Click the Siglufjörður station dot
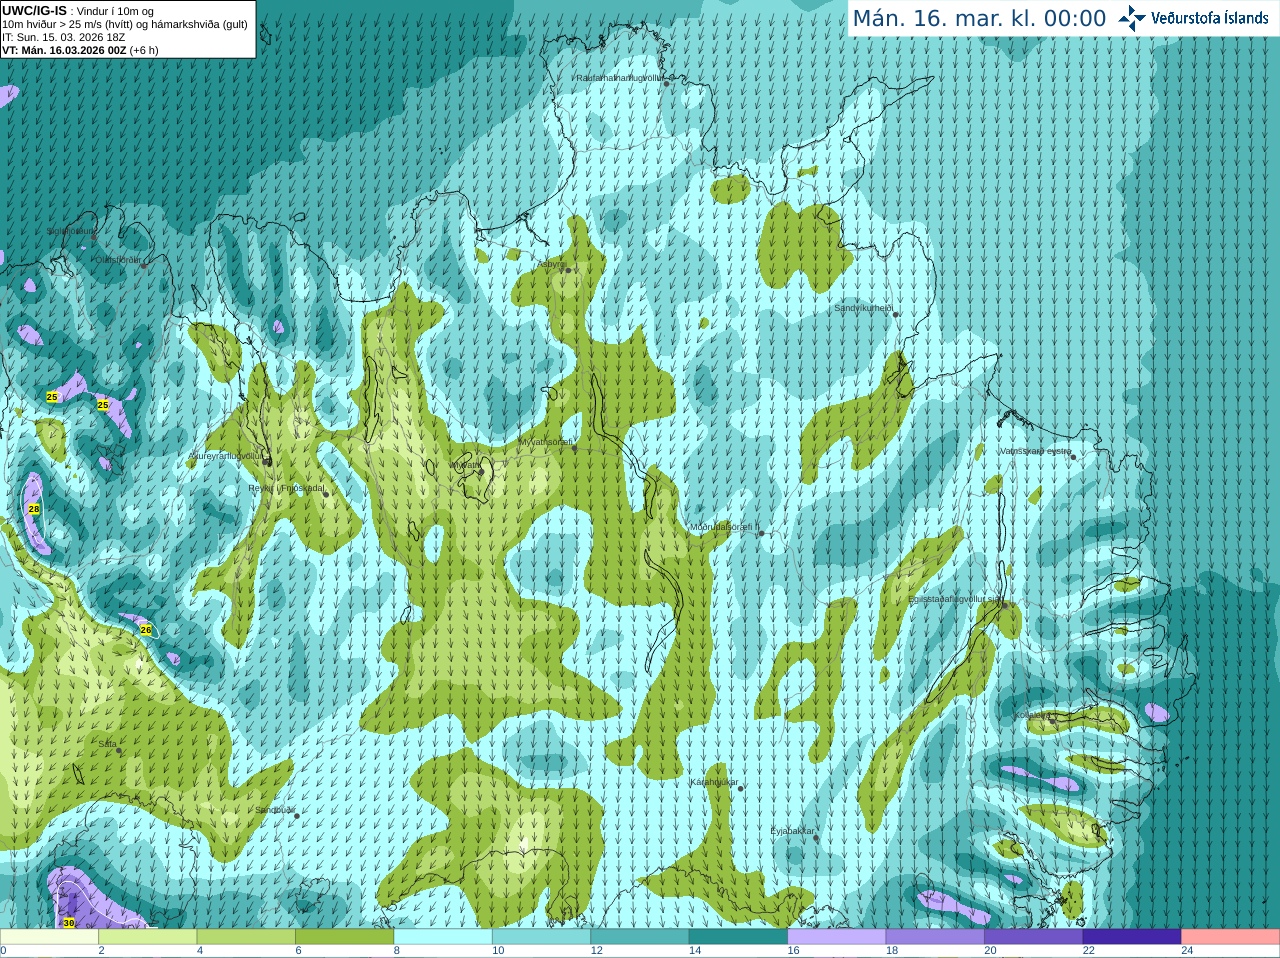 pyautogui.click(x=94, y=237)
